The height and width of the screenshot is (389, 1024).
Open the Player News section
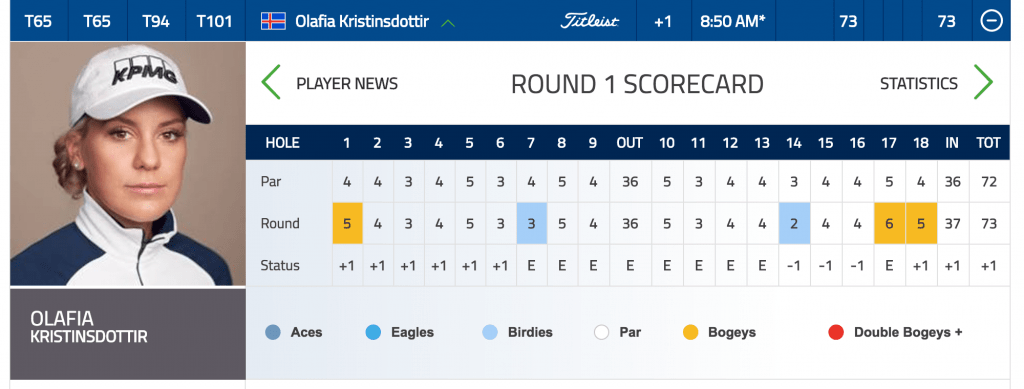(347, 84)
